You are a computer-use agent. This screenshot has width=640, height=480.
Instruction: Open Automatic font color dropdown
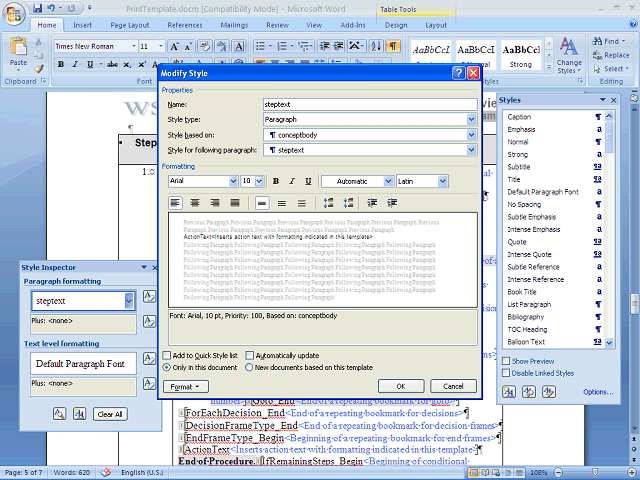pyautogui.click(x=389, y=181)
